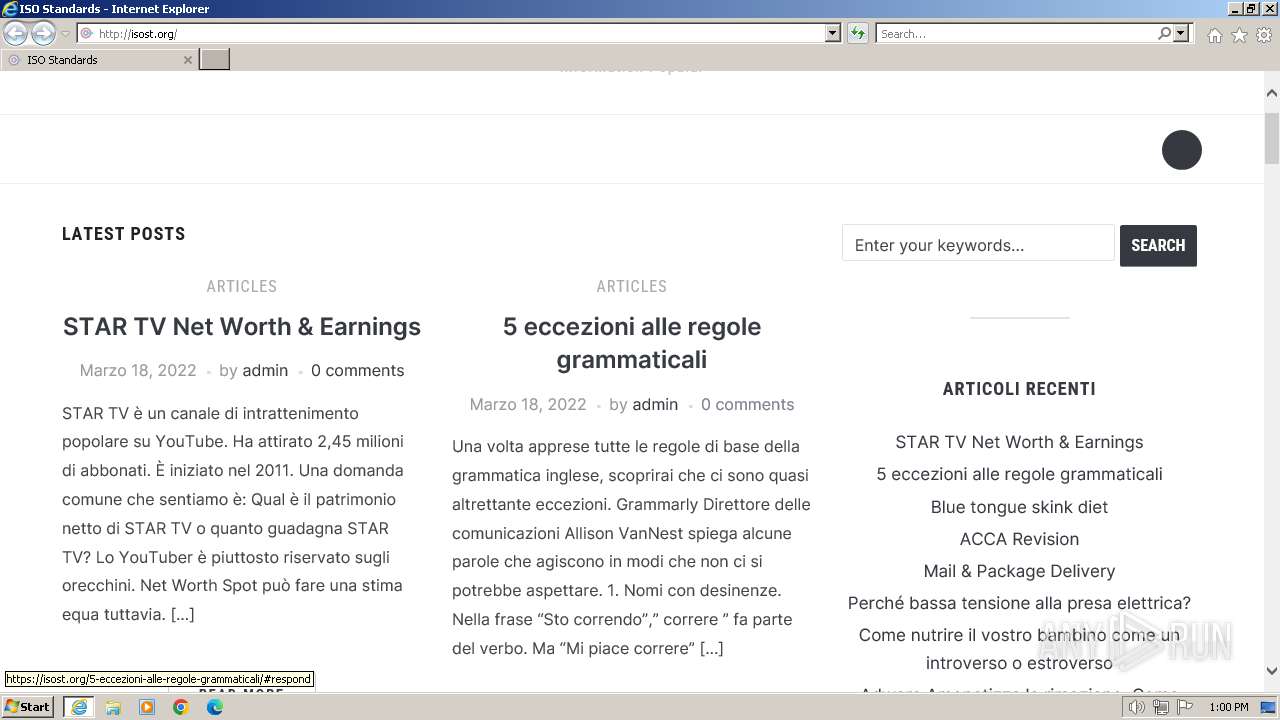Open Internet Explorer from the taskbar
Screen dimensions: 1280x720
tap(78, 707)
